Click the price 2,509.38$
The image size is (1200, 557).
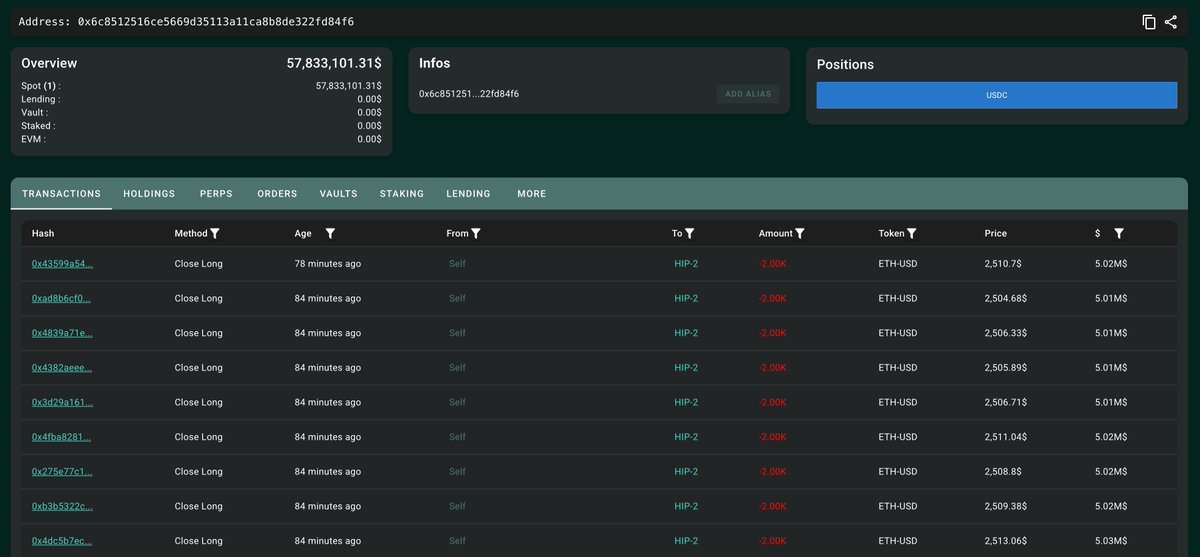tap(1005, 506)
